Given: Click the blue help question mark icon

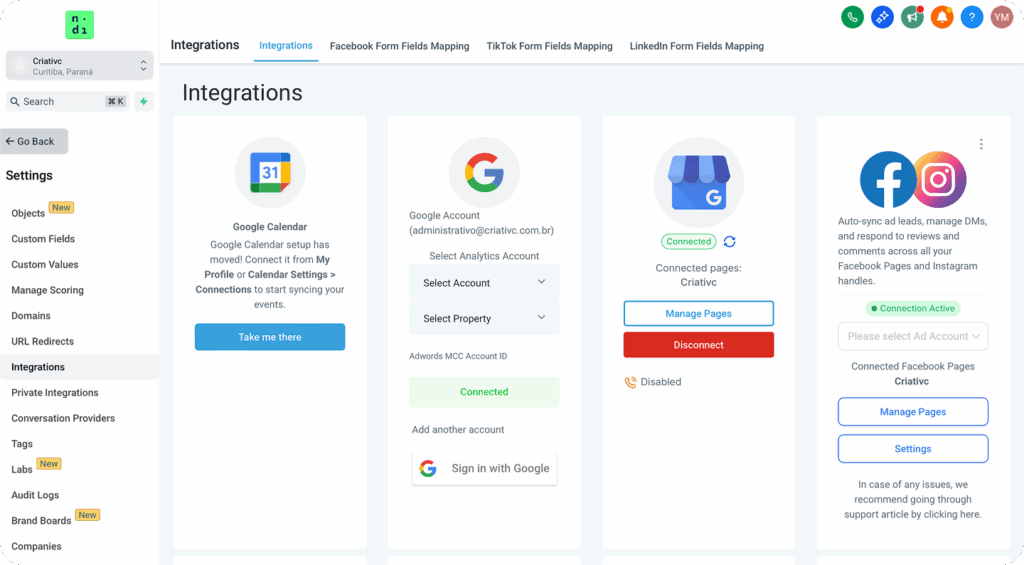Looking at the screenshot, I should click(971, 17).
